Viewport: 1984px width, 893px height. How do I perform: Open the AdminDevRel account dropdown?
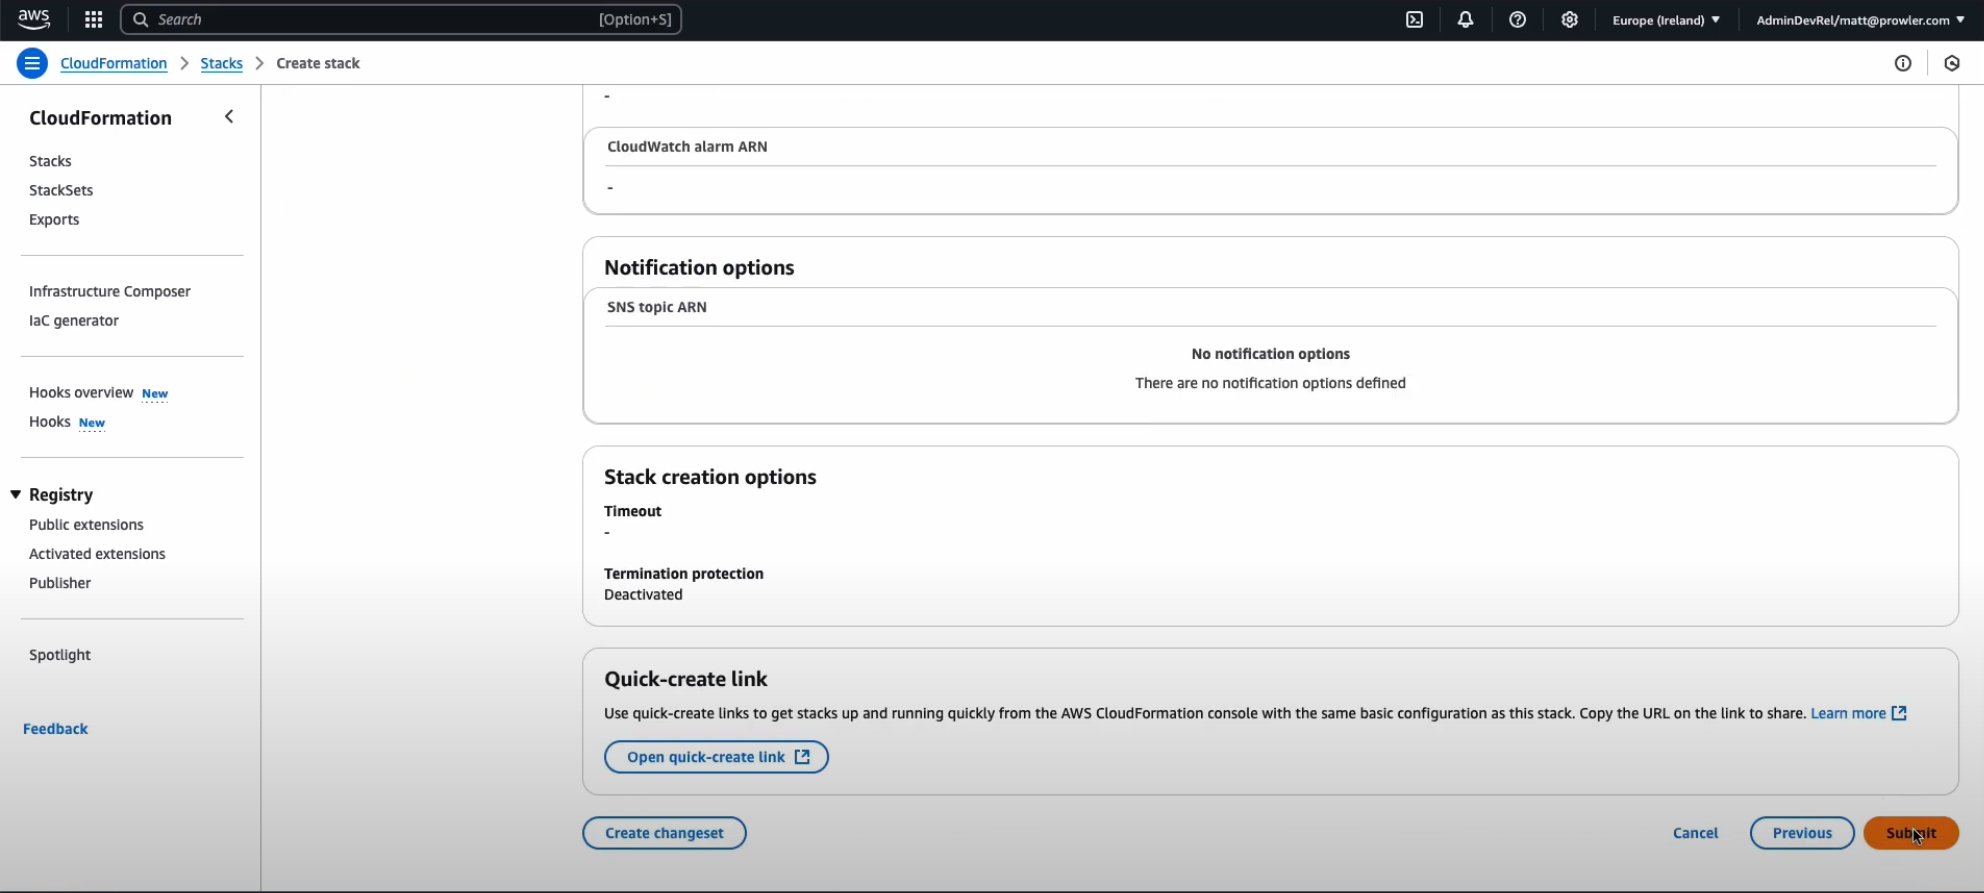(x=1860, y=20)
